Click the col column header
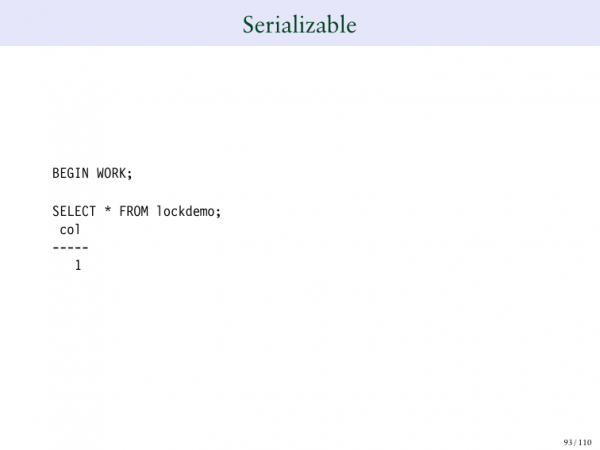The height and width of the screenshot is (450, 600). coord(70,229)
